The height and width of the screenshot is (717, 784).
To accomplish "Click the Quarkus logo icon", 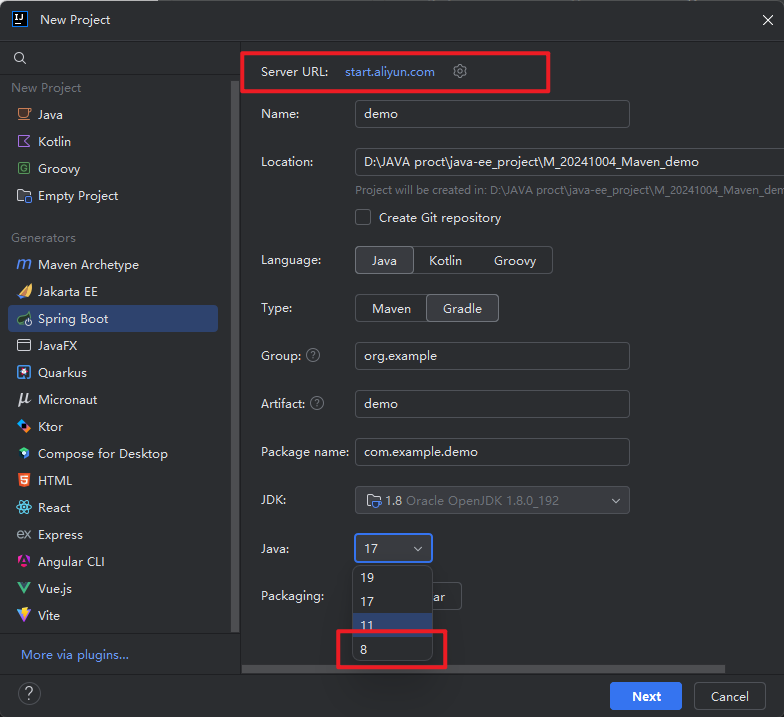I will coord(24,372).
